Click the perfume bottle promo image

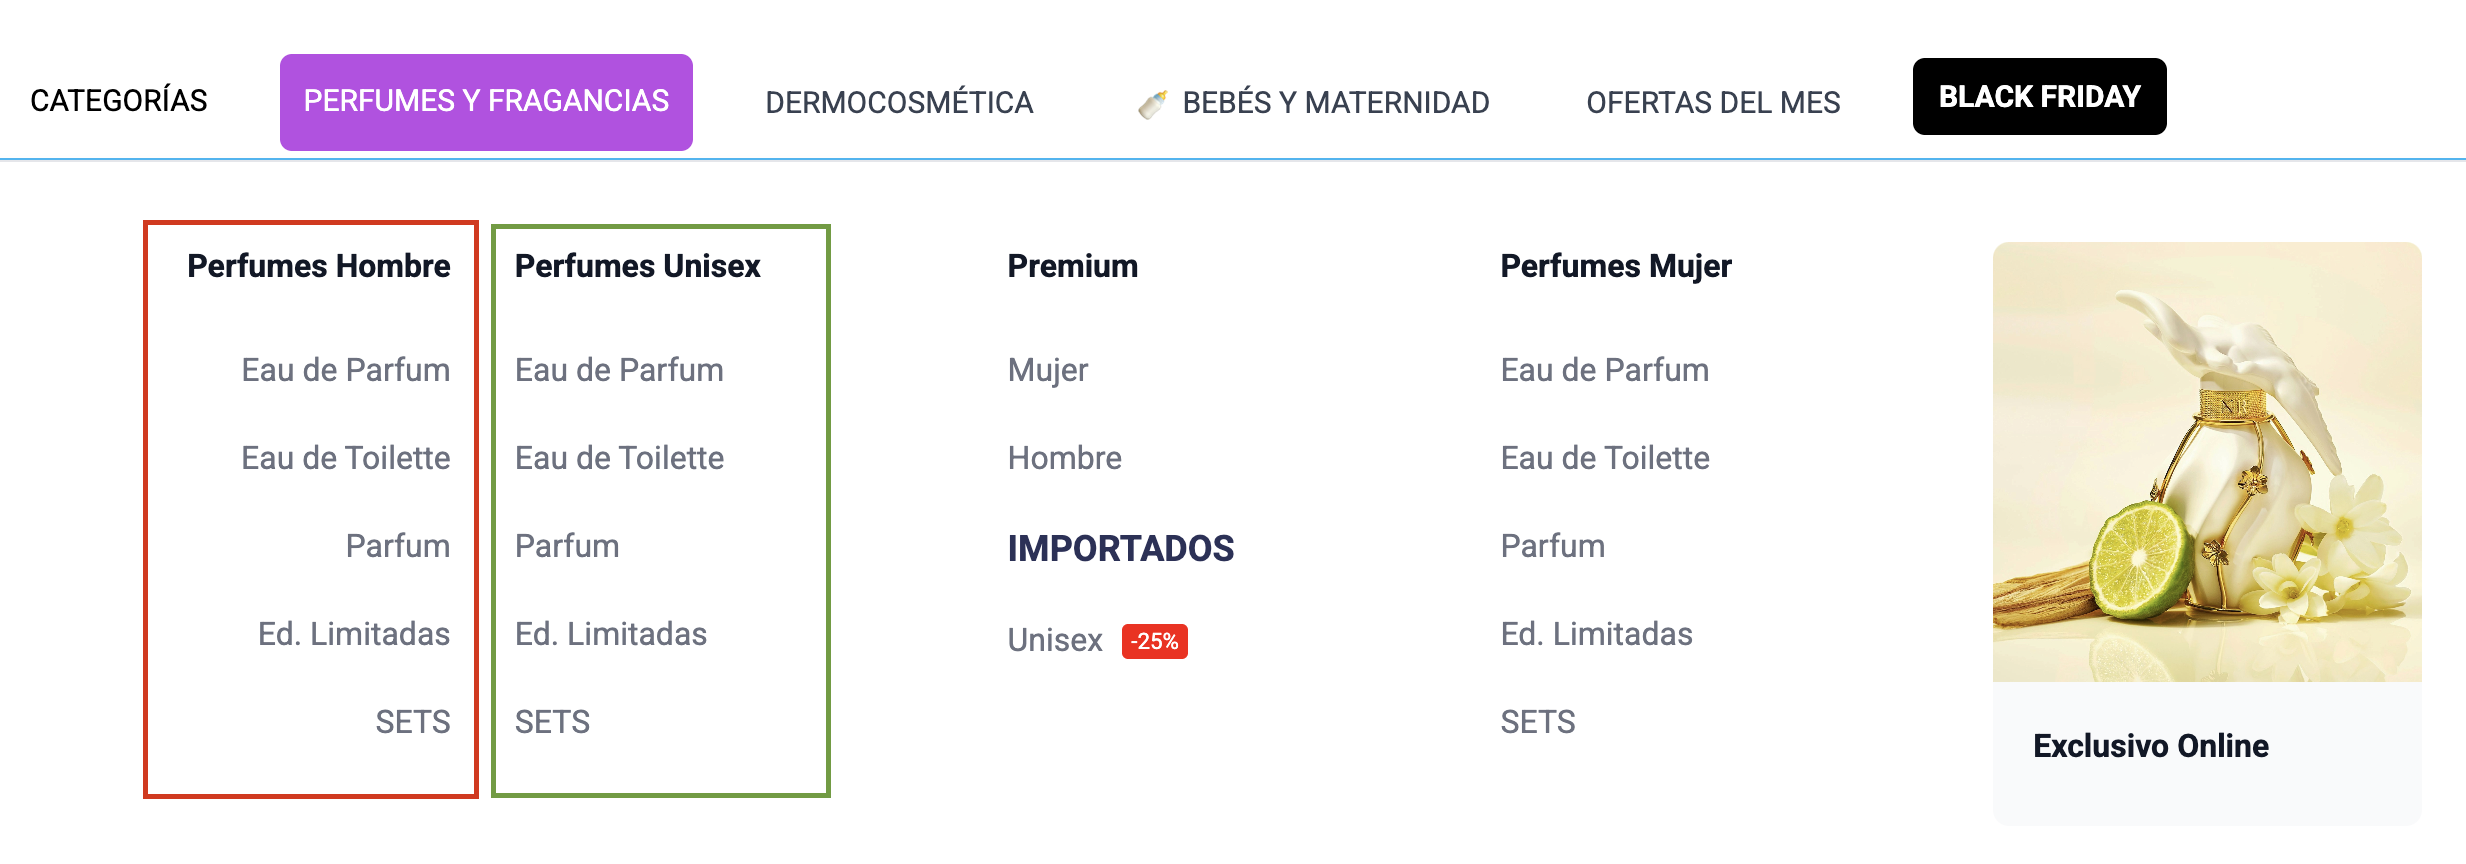coord(2206,462)
